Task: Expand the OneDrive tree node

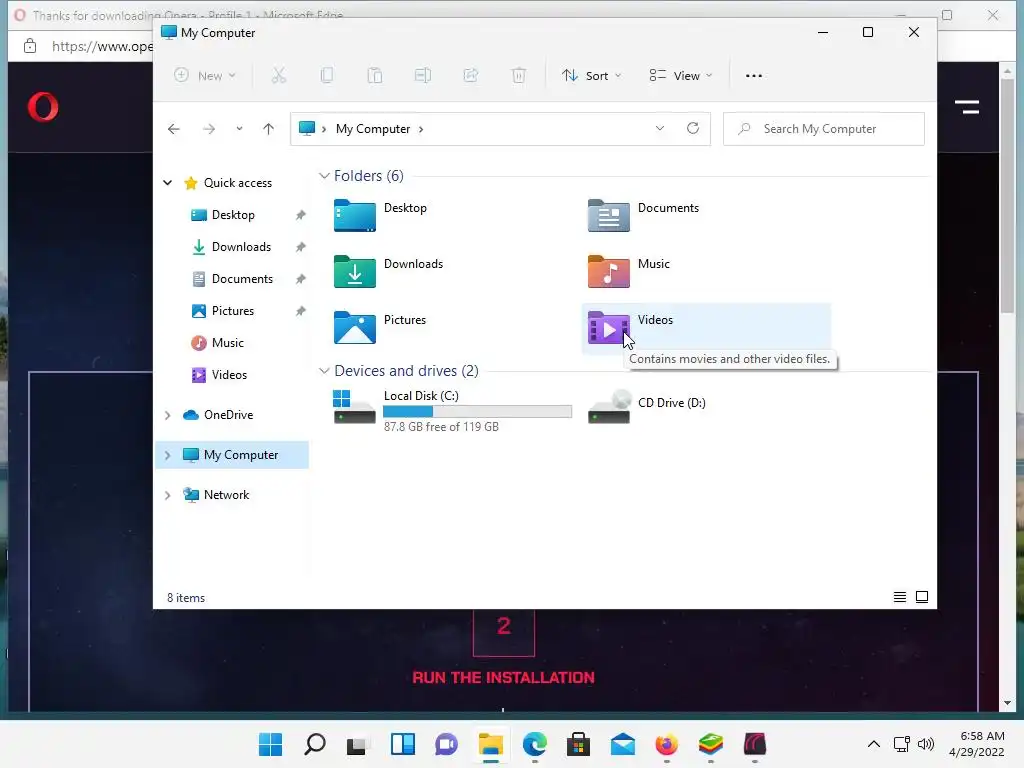Action: 168,415
